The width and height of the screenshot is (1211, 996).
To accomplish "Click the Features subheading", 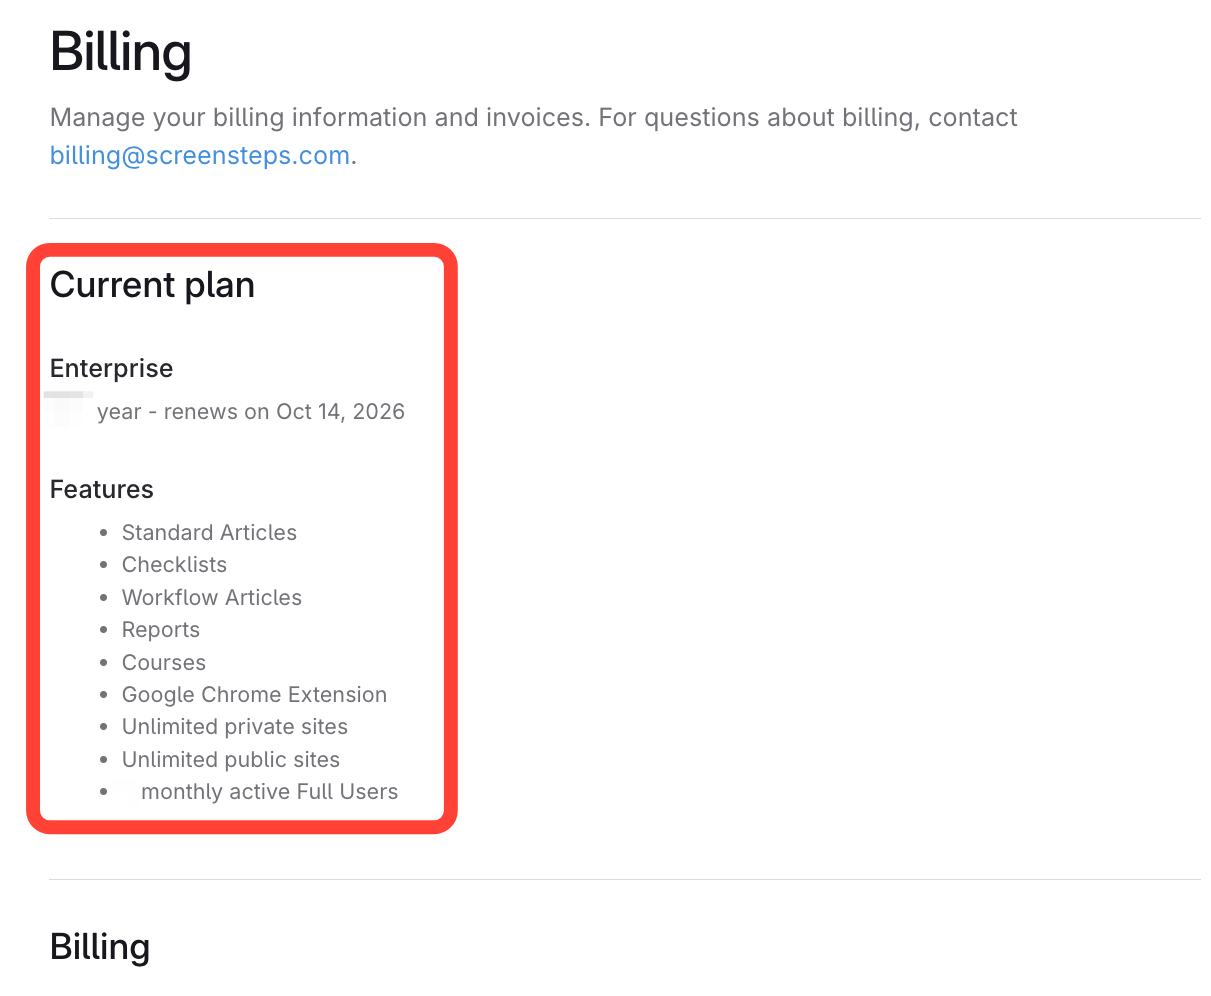I will click(101, 489).
